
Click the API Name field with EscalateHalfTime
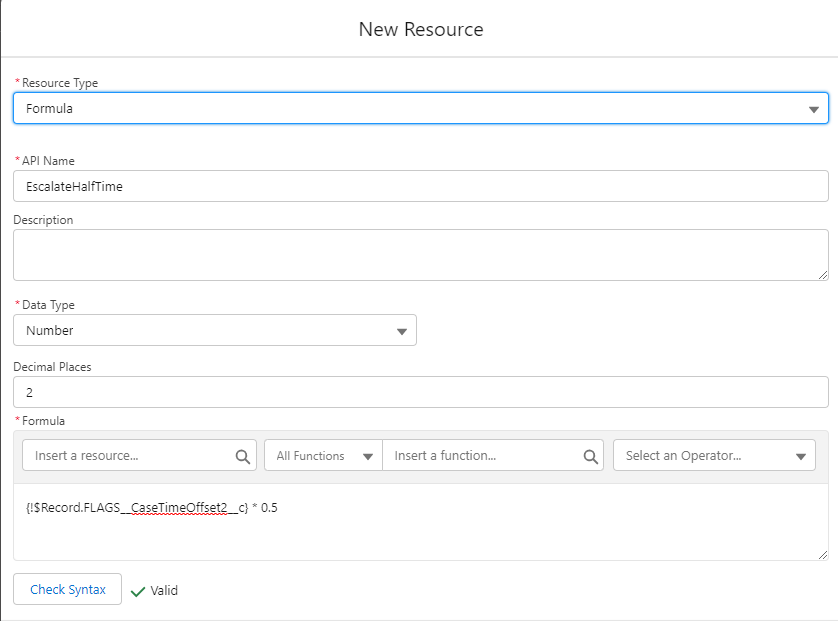click(x=421, y=186)
